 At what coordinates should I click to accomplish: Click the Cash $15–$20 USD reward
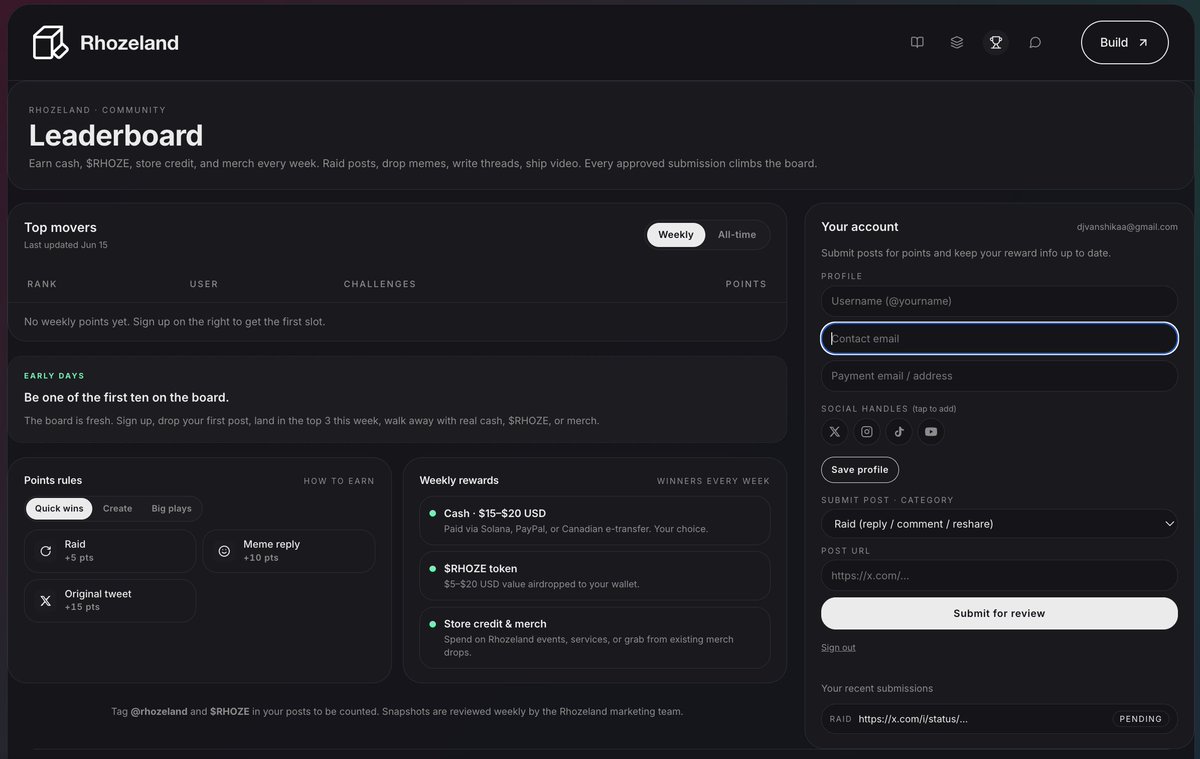pyautogui.click(x=595, y=520)
